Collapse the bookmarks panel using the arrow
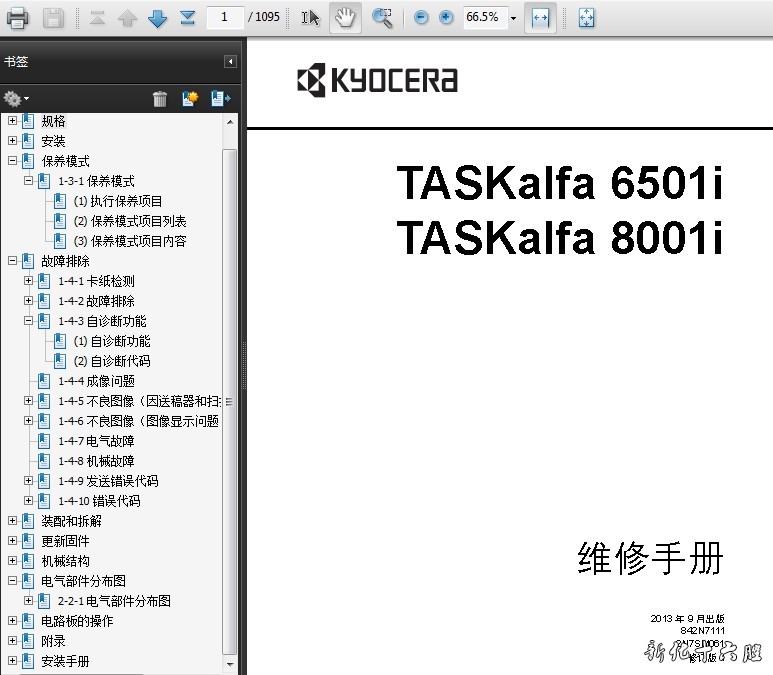 230,62
